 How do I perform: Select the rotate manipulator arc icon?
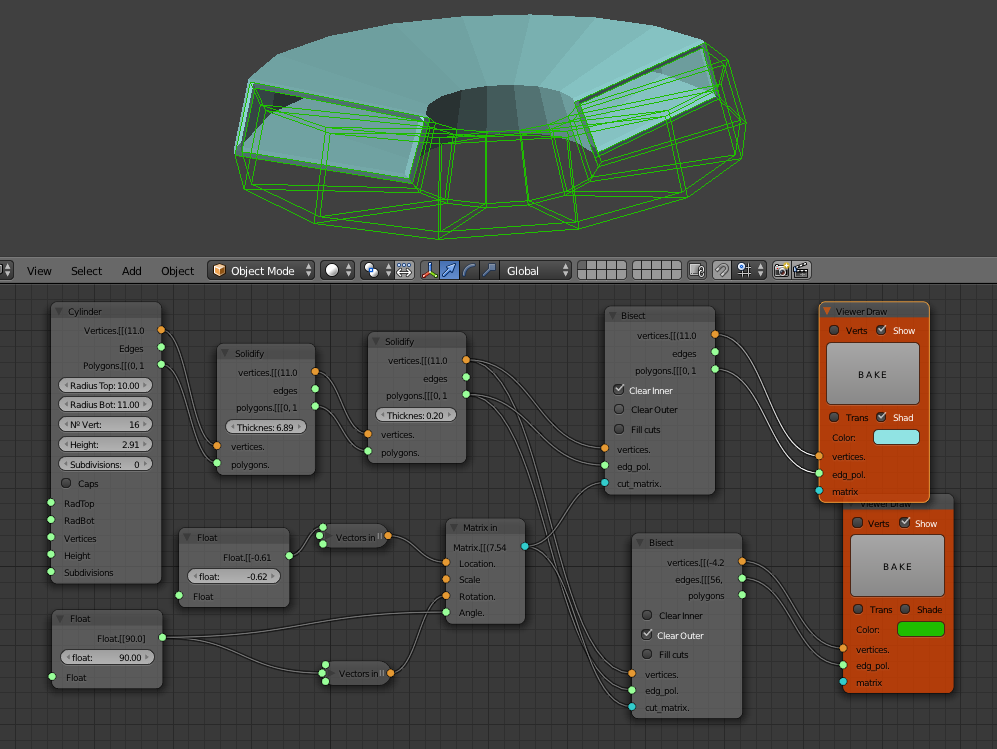tap(469, 270)
